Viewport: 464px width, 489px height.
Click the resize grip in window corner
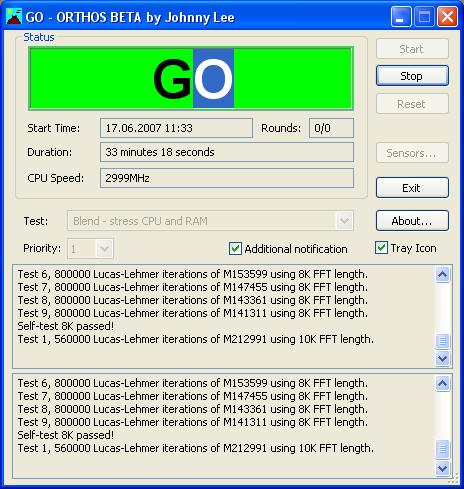click(453, 479)
